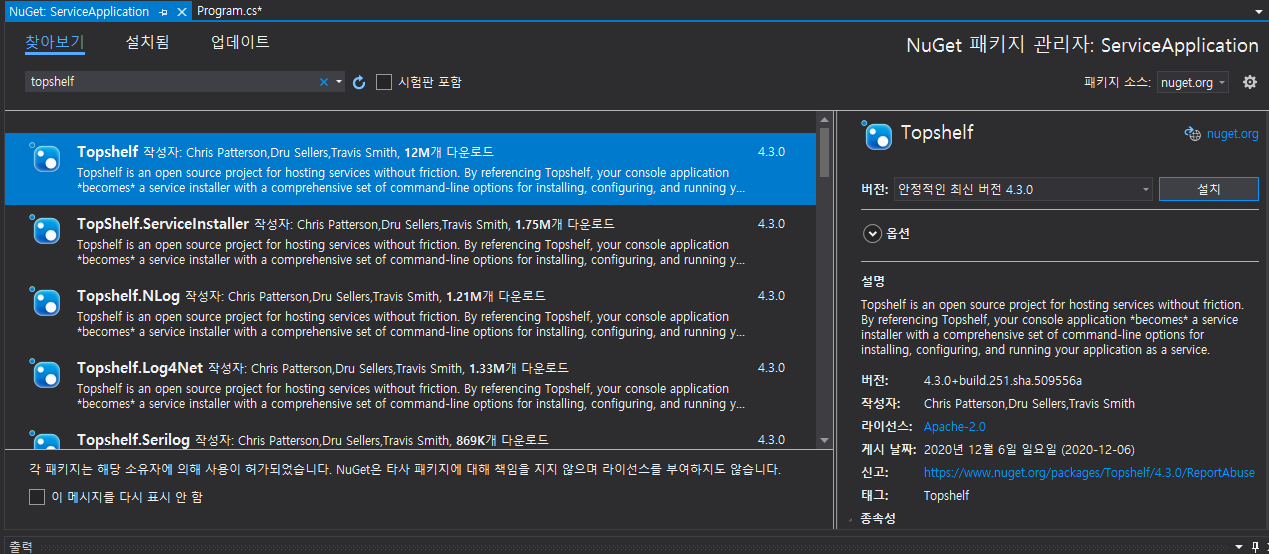Toggle the 시험판 포함 prerelease checkbox
This screenshot has width=1269, height=554.
384,82
